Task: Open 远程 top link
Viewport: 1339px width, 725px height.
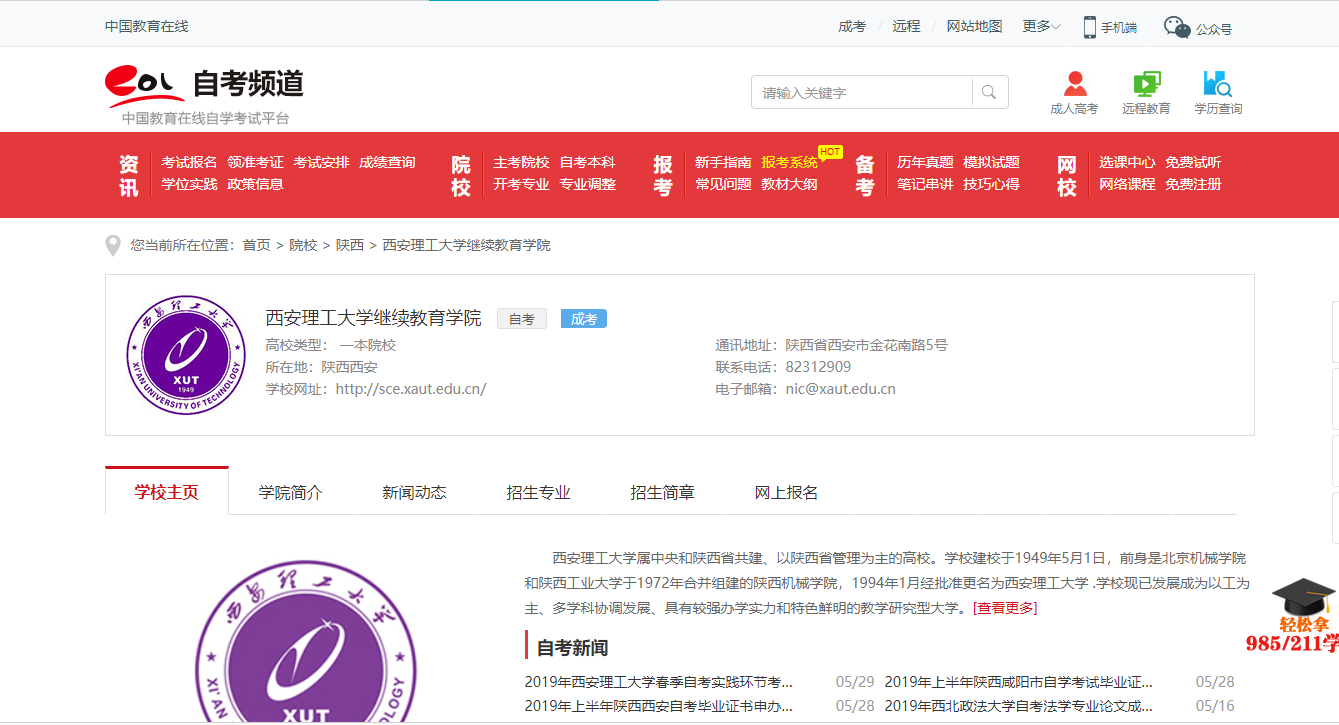Action: click(x=906, y=27)
